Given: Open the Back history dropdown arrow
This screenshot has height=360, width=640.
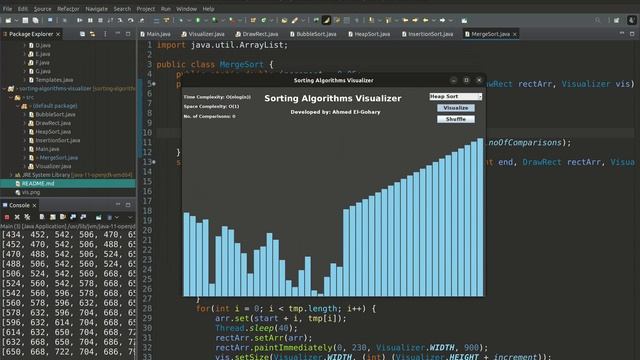Looking at the screenshot, I should [x=433, y=20].
